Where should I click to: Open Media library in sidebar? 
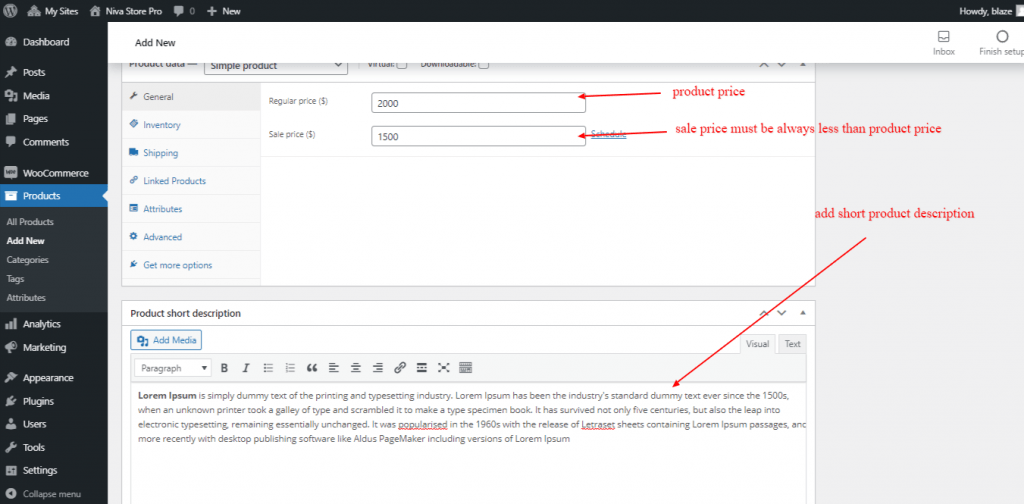coord(54,96)
